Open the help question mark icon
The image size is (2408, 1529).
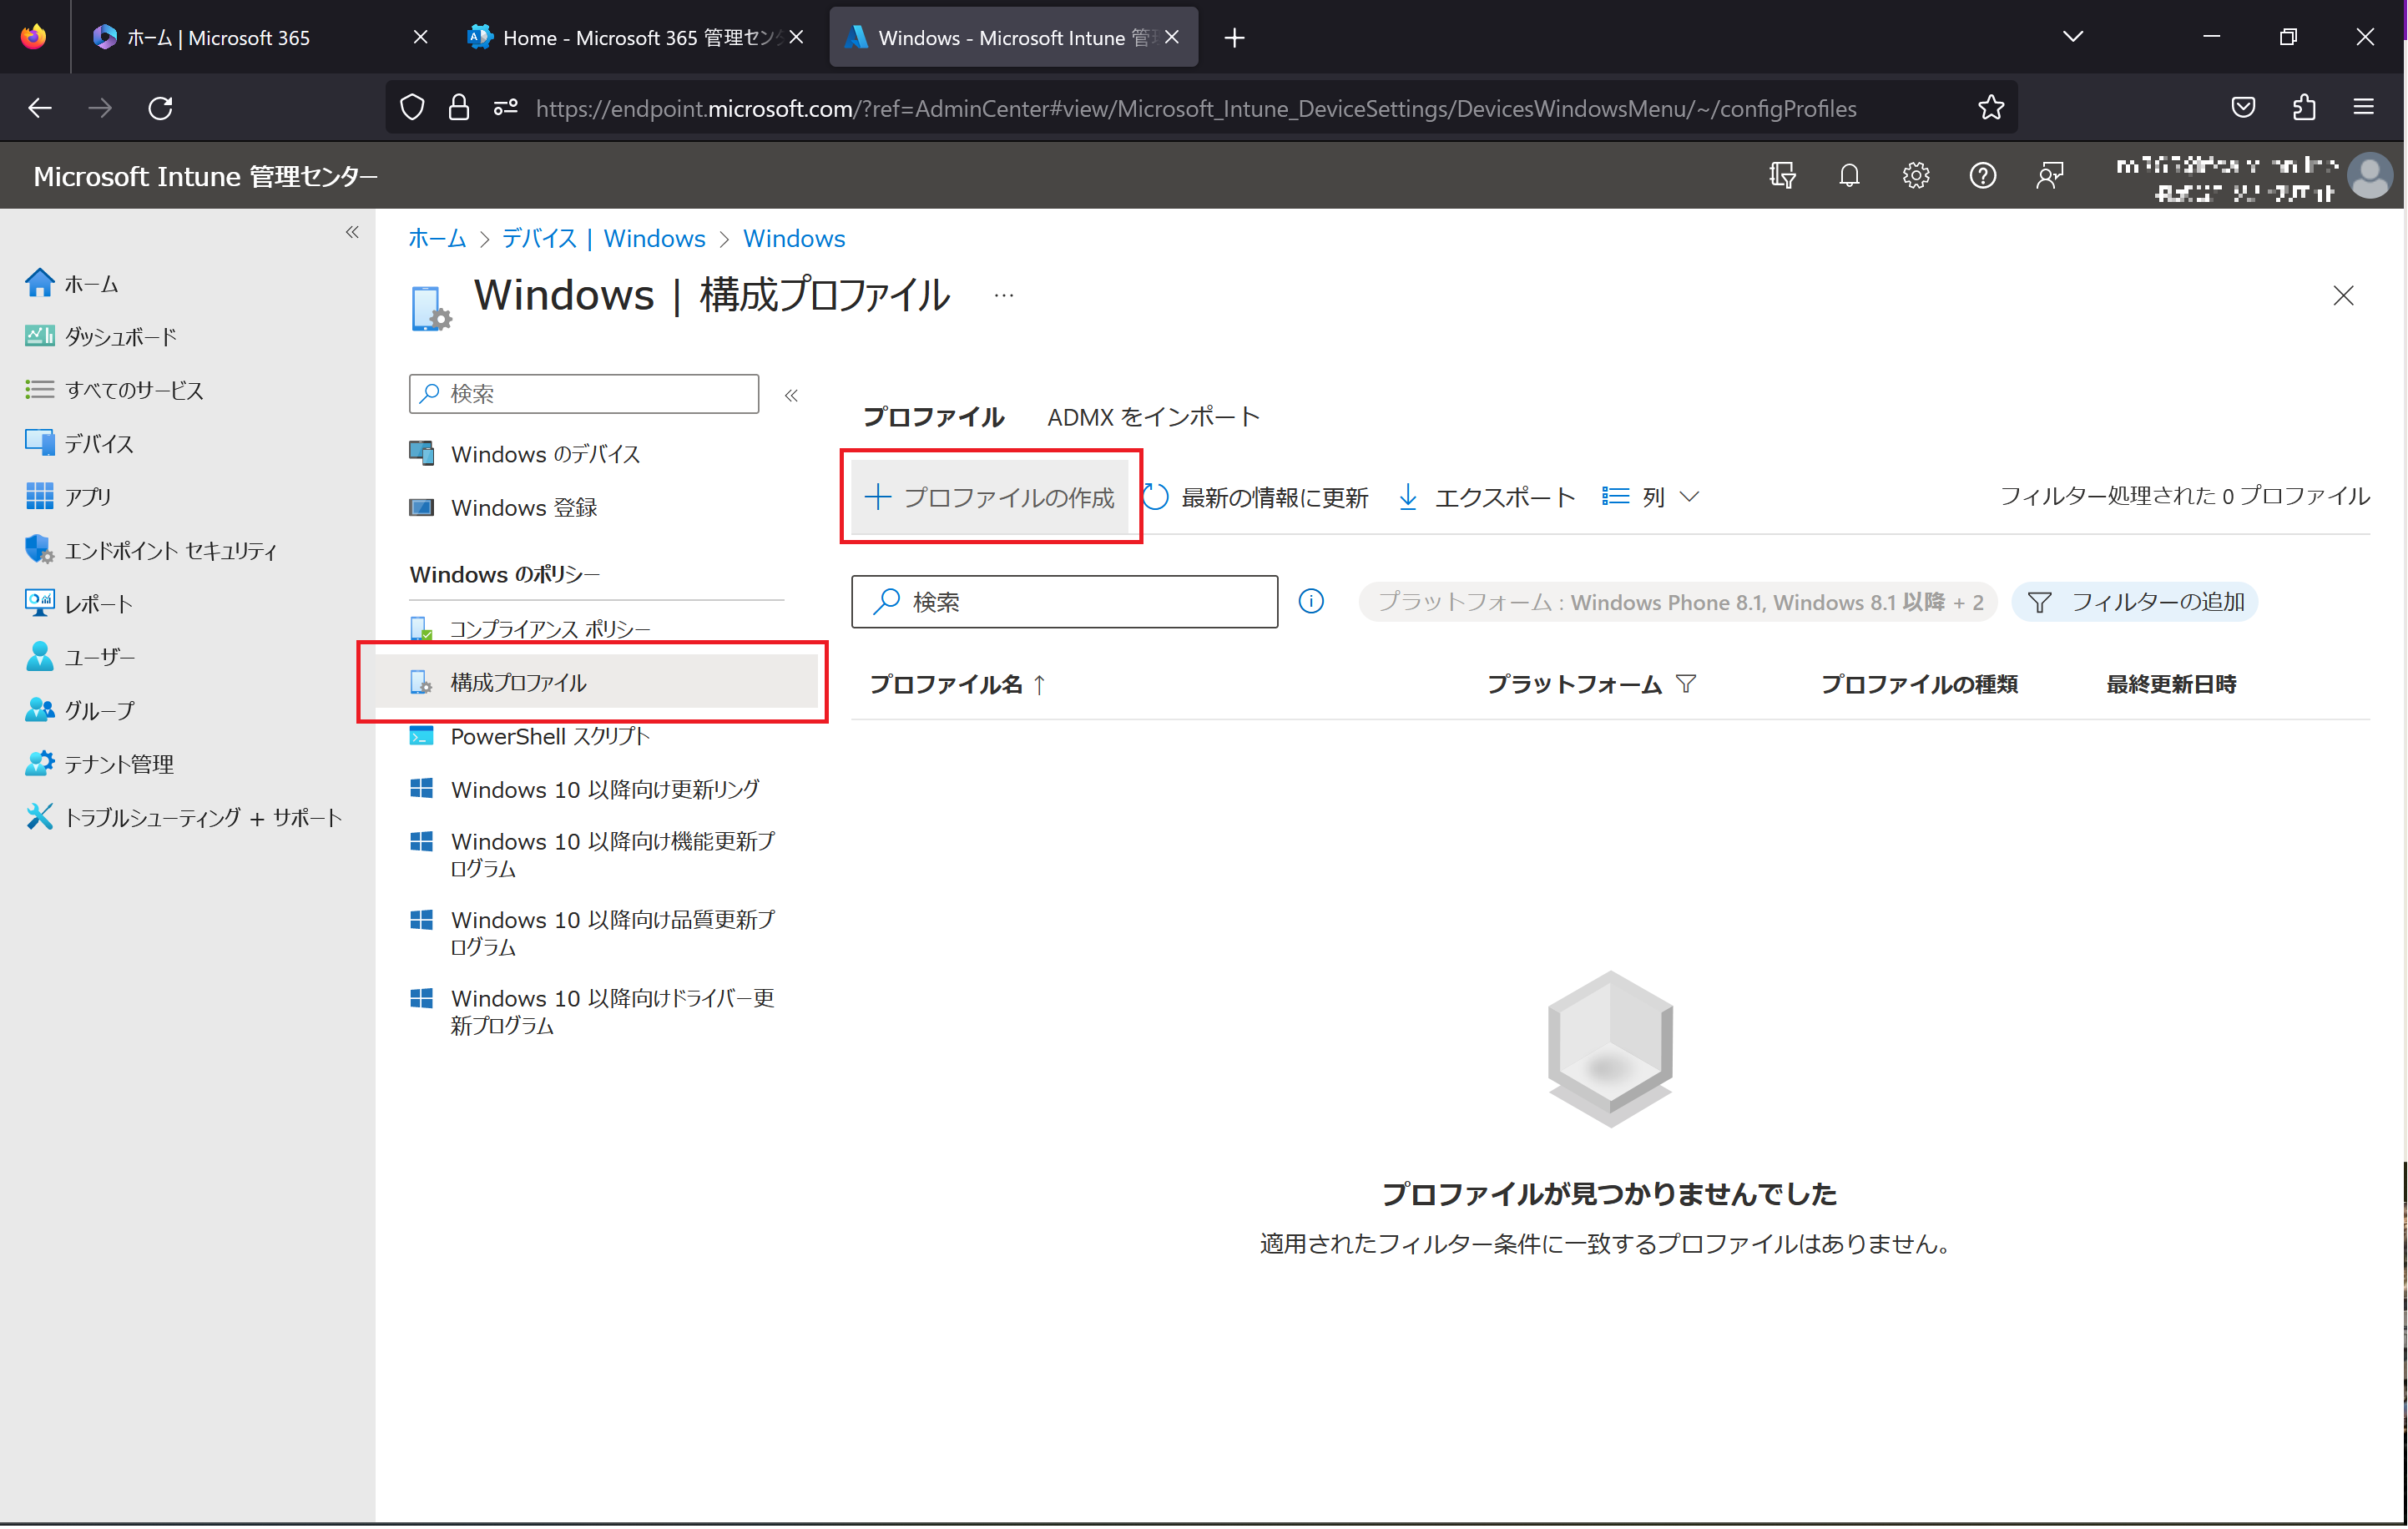(x=1982, y=176)
